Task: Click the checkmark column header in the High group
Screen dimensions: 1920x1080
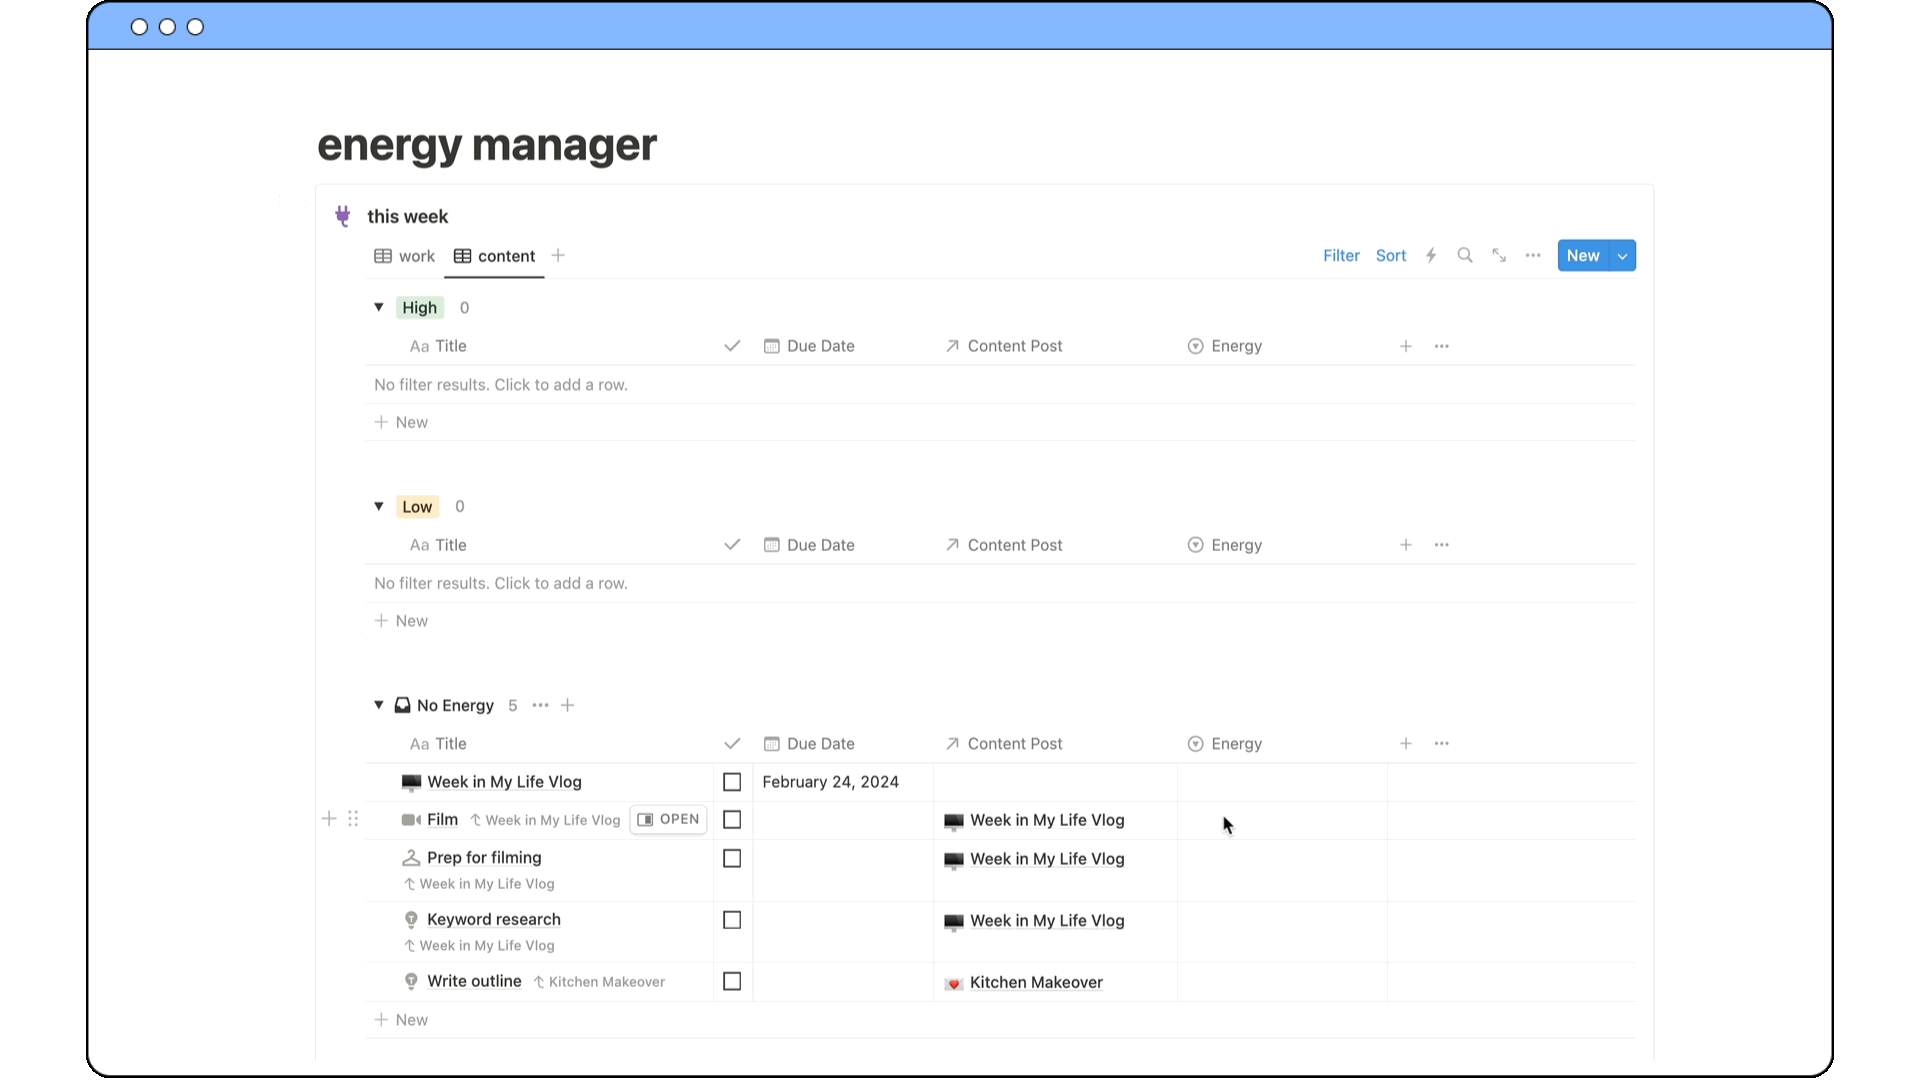Action: coord(732,346)
